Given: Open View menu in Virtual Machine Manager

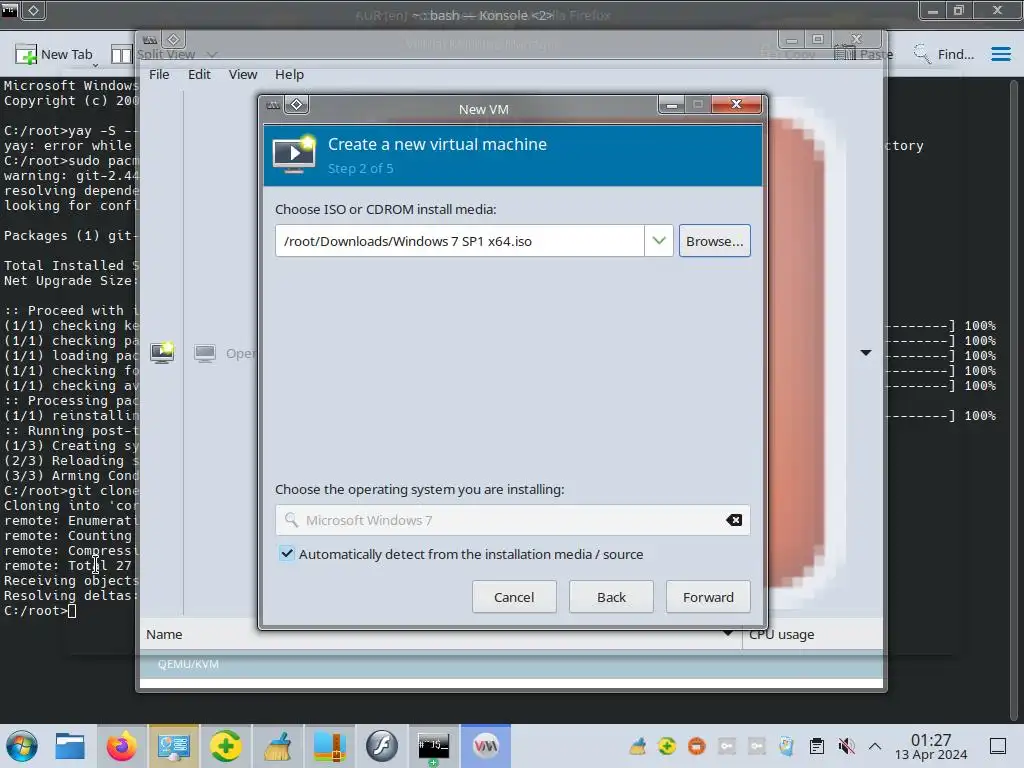Looking at the screenshot, I should point(242,74).
